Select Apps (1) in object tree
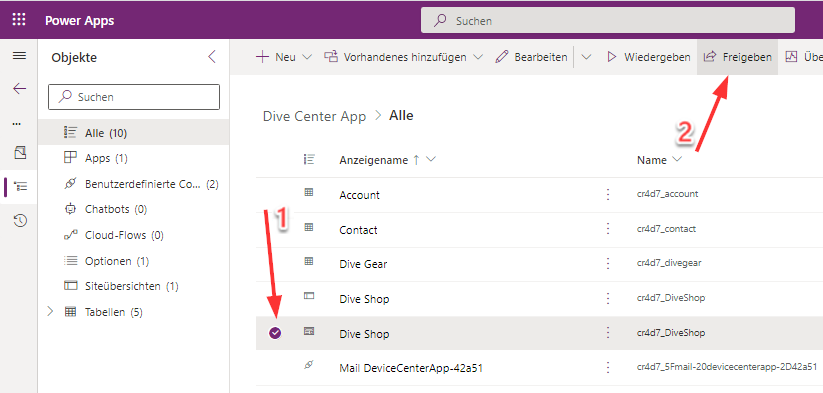Screen dimensions: 823x393 [134, 158]
